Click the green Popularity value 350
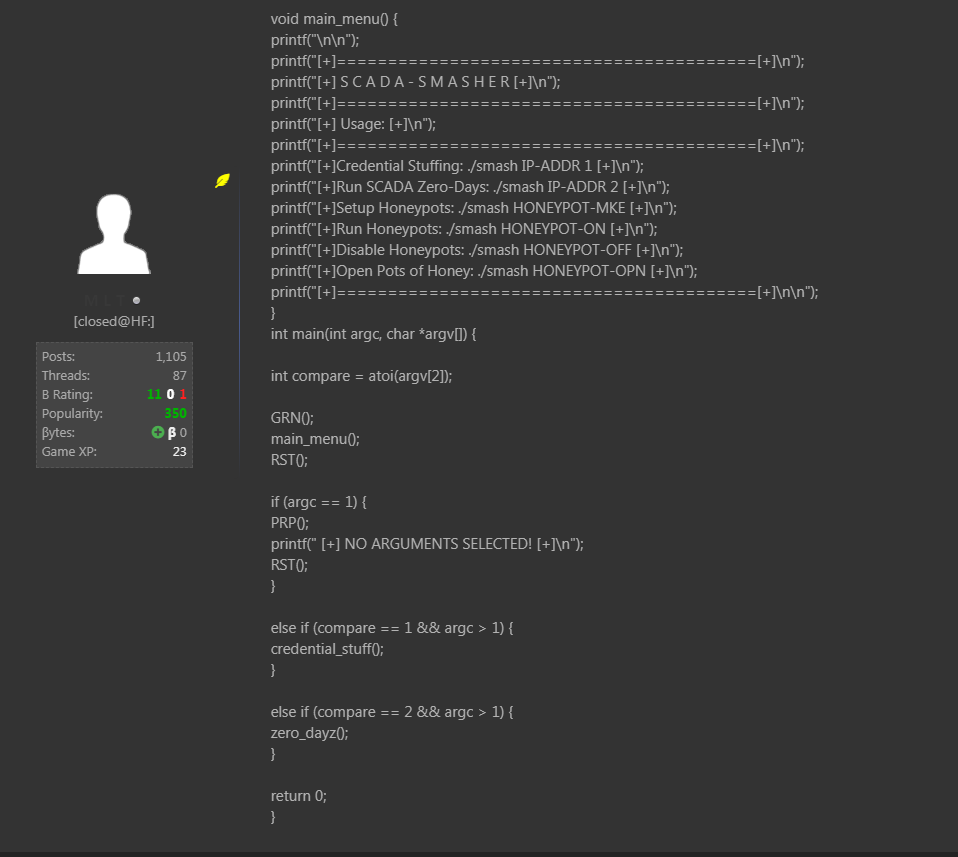The image size is (958, 857). coord(175,414)
